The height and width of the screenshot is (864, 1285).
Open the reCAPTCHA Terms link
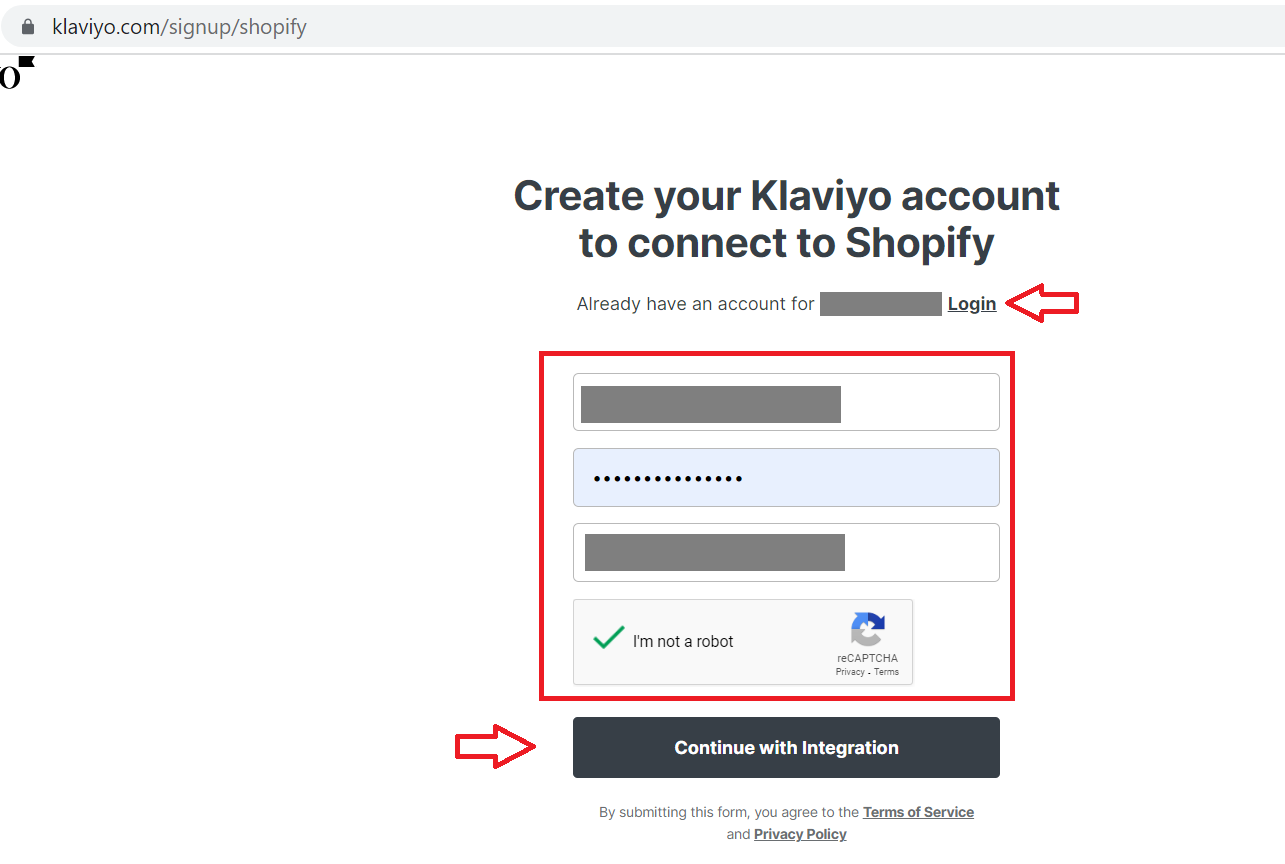pos(886,672)
